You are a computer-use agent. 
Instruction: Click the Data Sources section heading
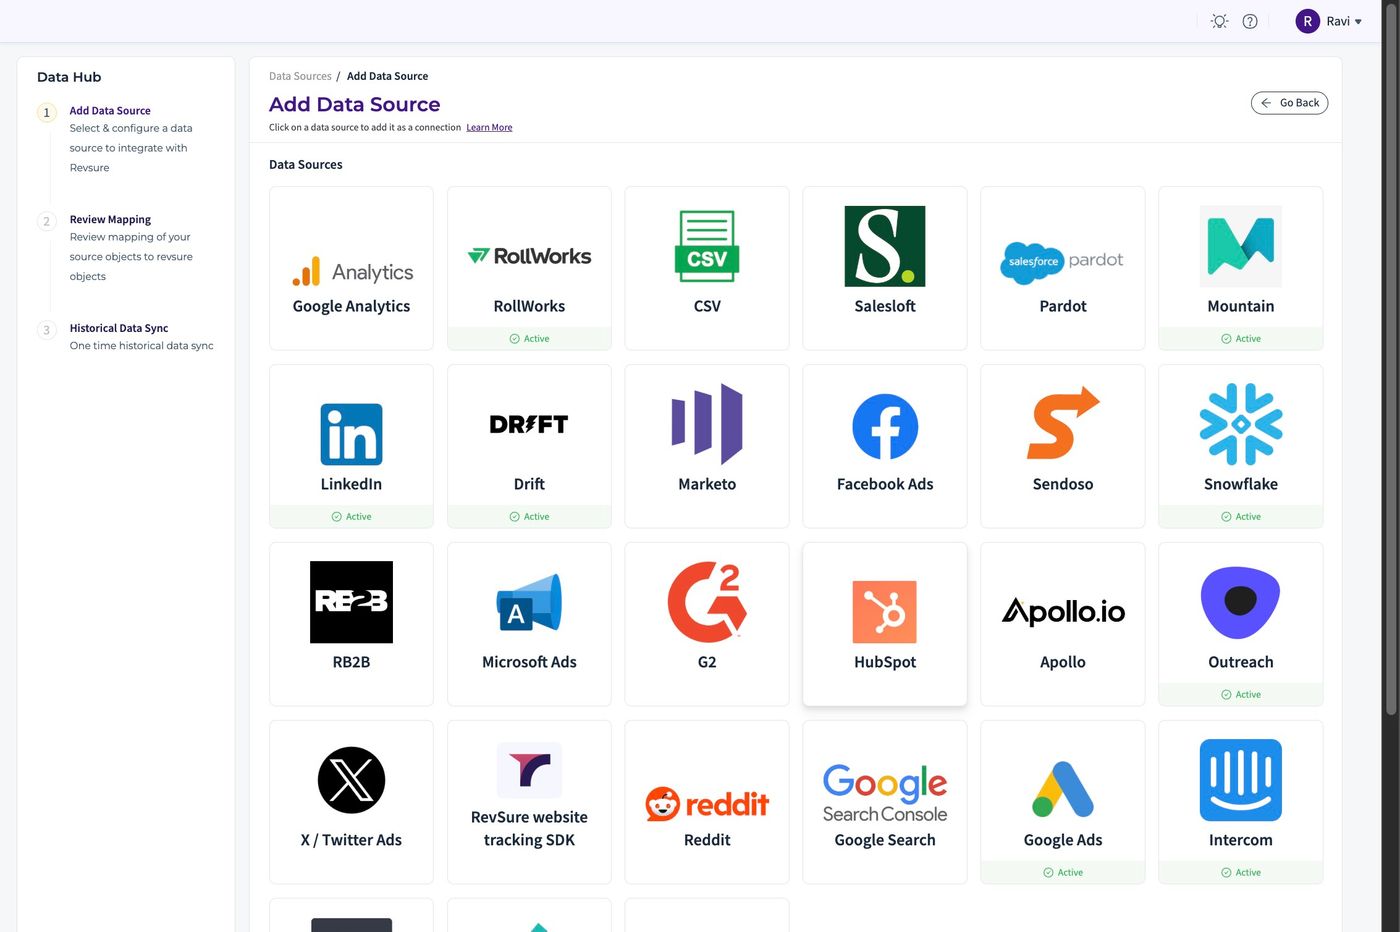[x=306, y=165]
